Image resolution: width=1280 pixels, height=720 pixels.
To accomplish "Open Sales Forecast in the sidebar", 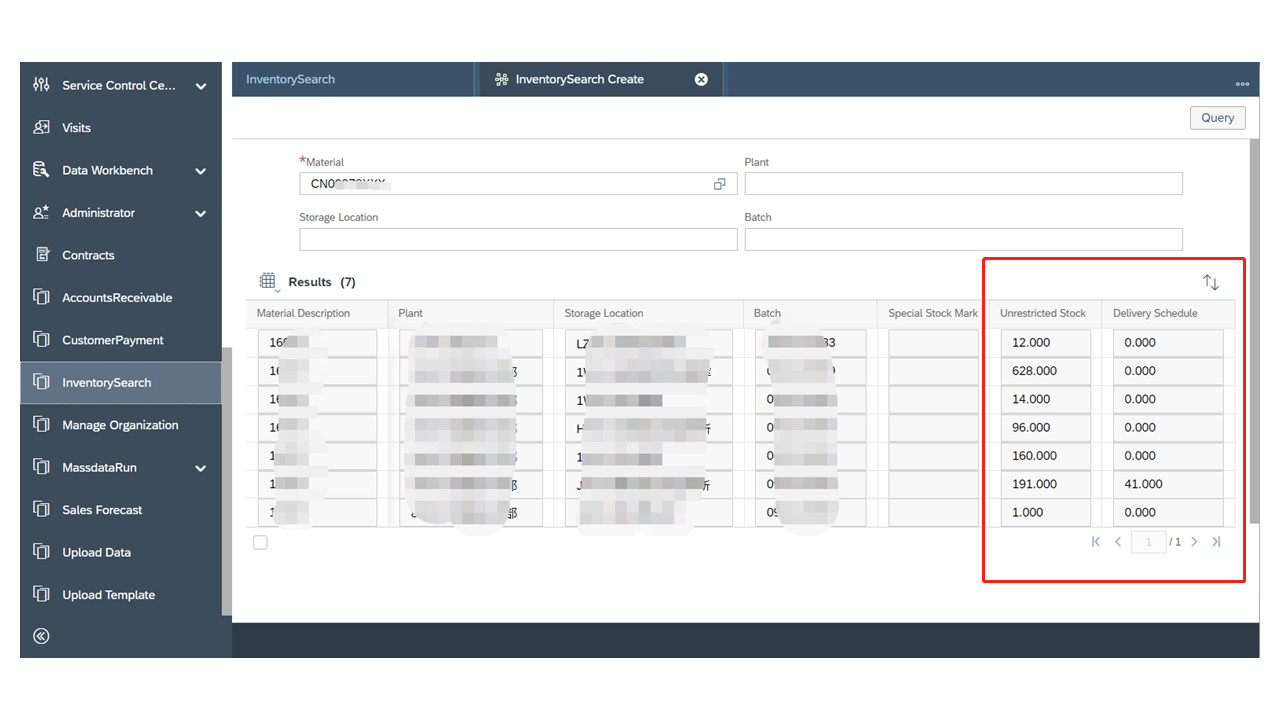I will (x=102, y=510).
